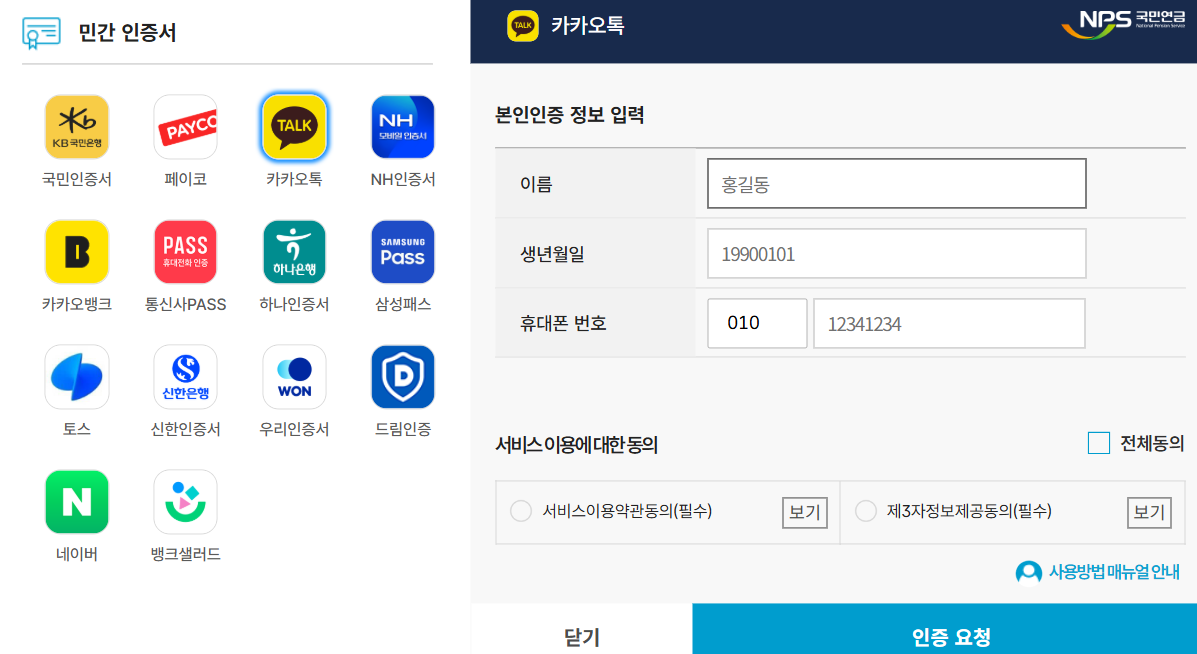Viewport: 1197px width, 654px height.
Task: Focus the 생년월일 input field
Action: pyautogui.click(x=896, y=253)
